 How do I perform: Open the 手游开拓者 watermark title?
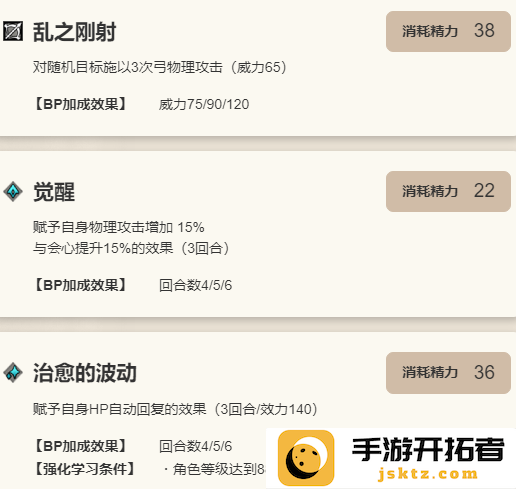point(428,450)
